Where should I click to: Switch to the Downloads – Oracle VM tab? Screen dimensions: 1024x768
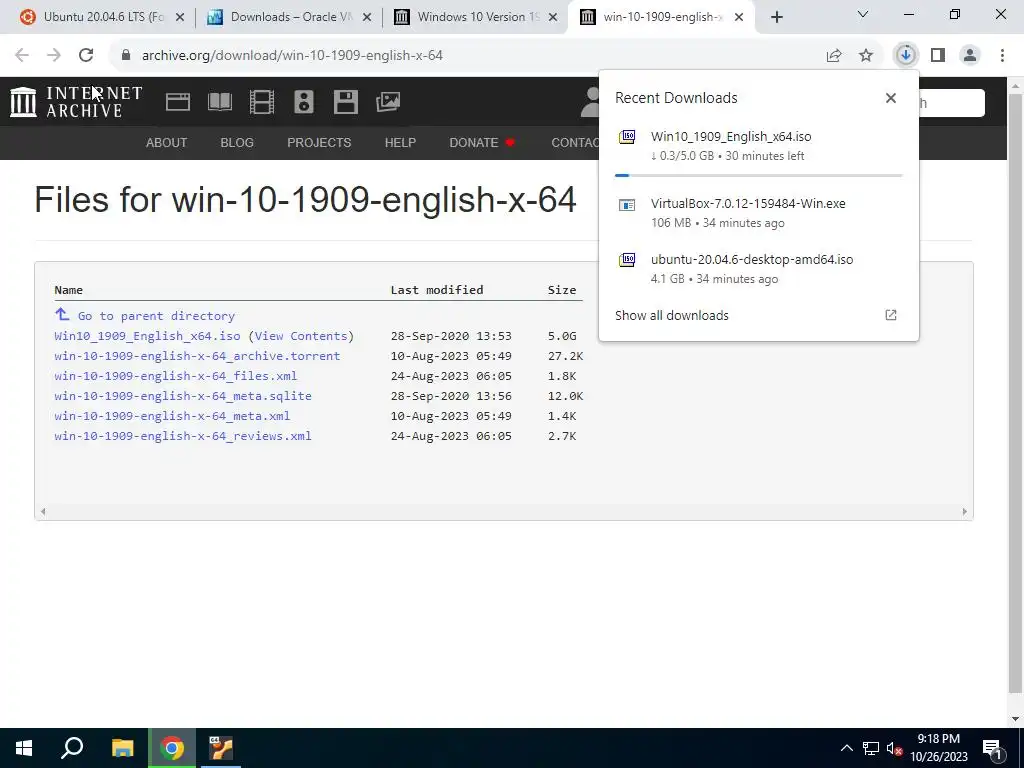coord(287,17)
